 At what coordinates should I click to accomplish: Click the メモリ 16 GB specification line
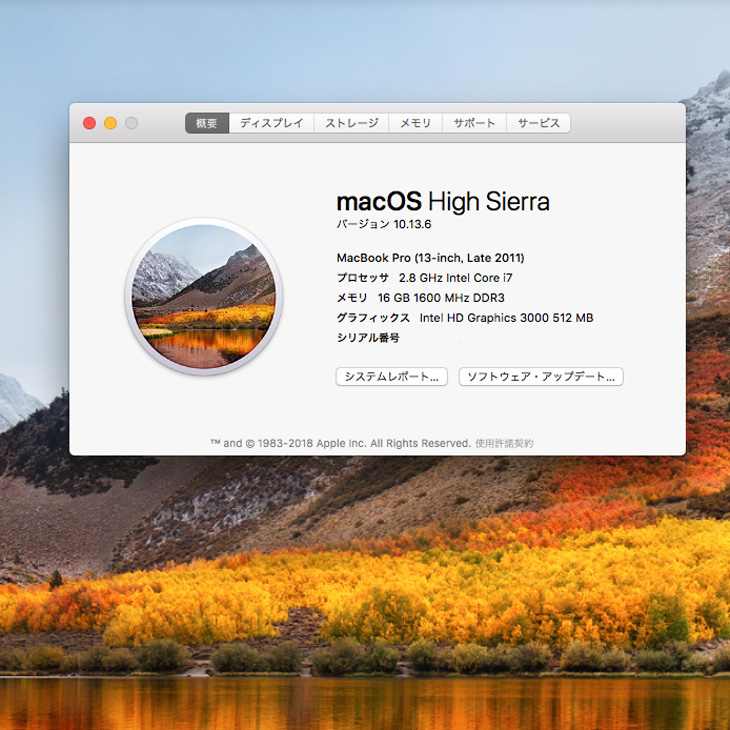[420, 298]
